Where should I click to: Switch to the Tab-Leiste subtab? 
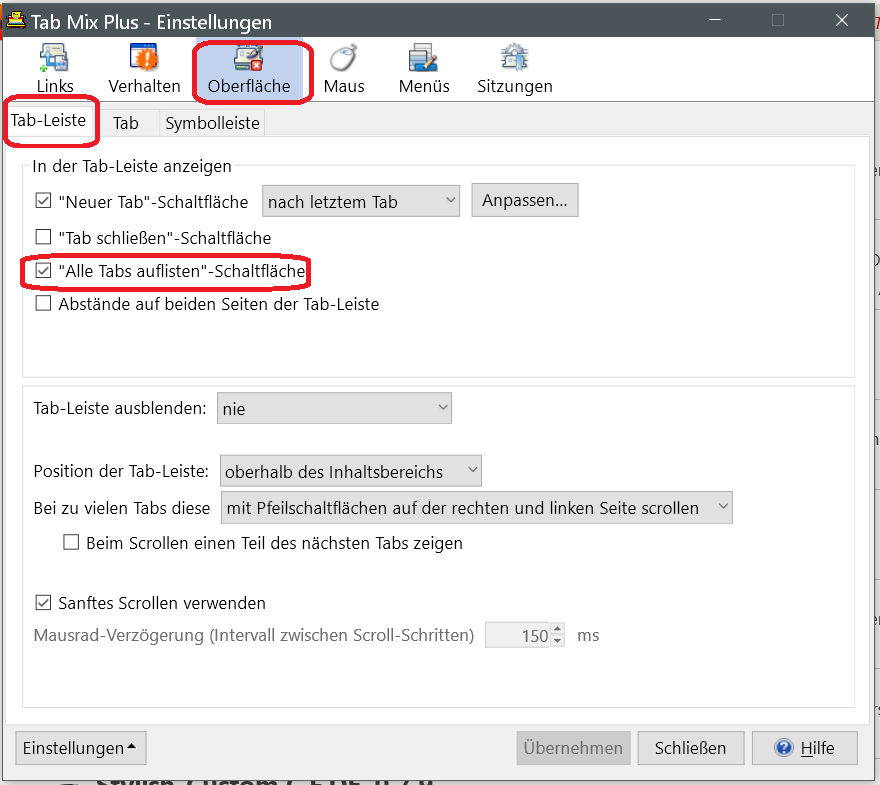(48, 120)
